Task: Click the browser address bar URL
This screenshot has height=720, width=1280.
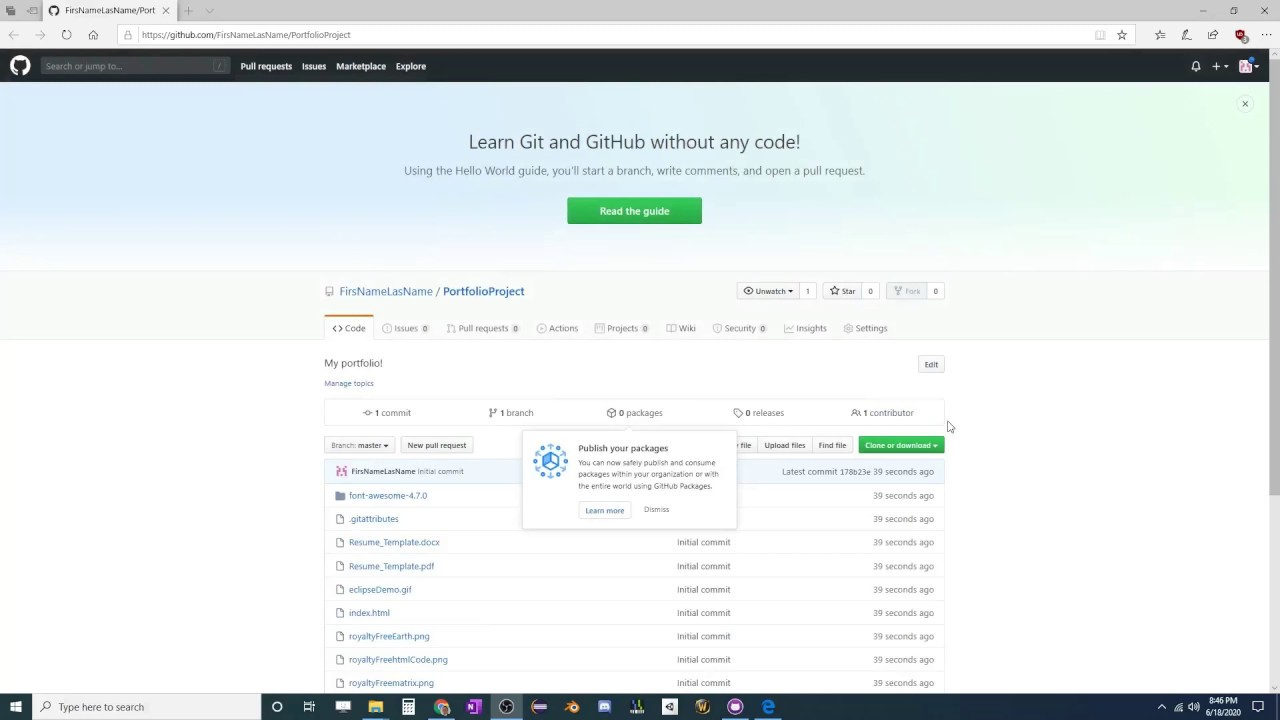Action: click(x=246, y=35)
